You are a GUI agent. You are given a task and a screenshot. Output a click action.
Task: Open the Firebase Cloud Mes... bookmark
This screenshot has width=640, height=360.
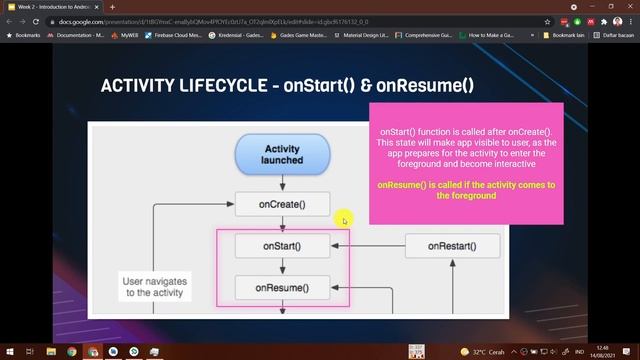(173, 36)
